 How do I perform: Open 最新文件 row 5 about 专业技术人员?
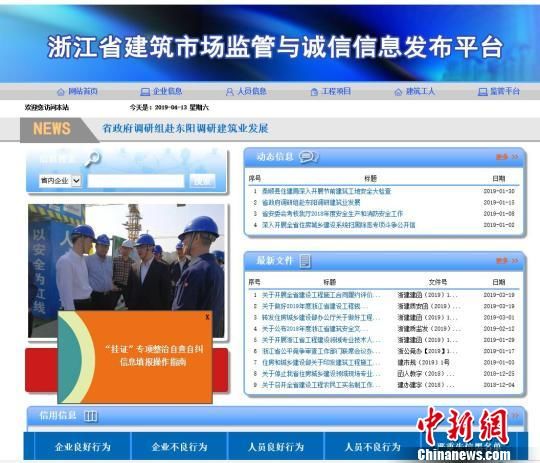click(x=321, y=340)
